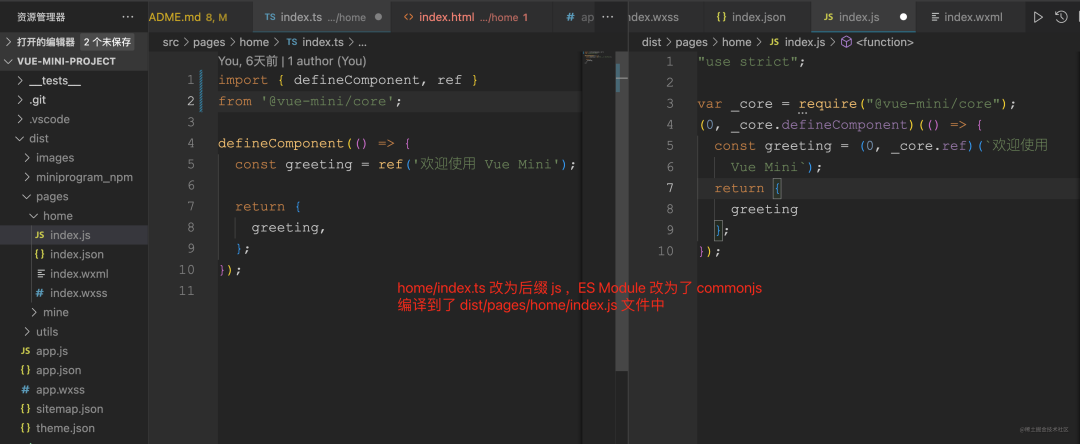Click "use strict" in right editor
The width and height of the screenshot is (1080, 444).
(x=750, y=61)
